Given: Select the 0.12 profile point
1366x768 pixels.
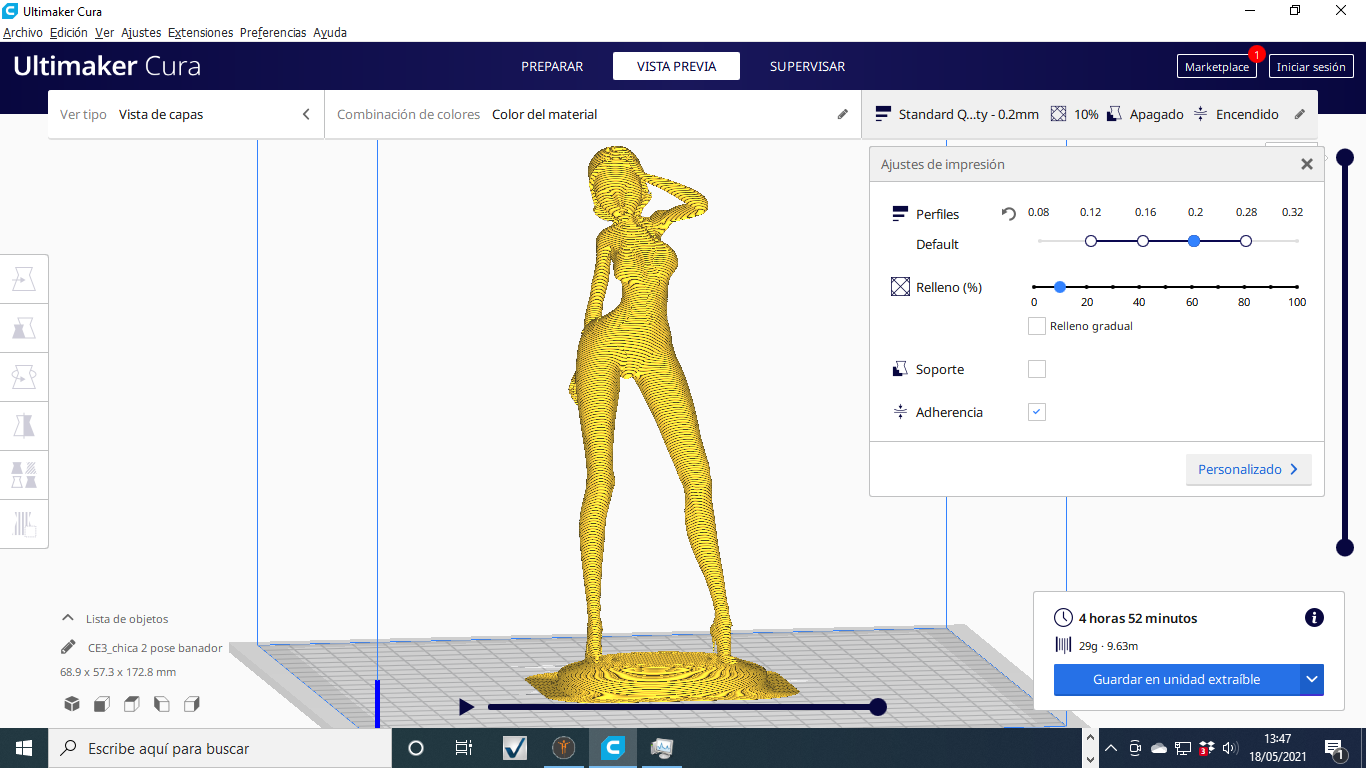Looking at the screenshot, I should [1091, 241].
